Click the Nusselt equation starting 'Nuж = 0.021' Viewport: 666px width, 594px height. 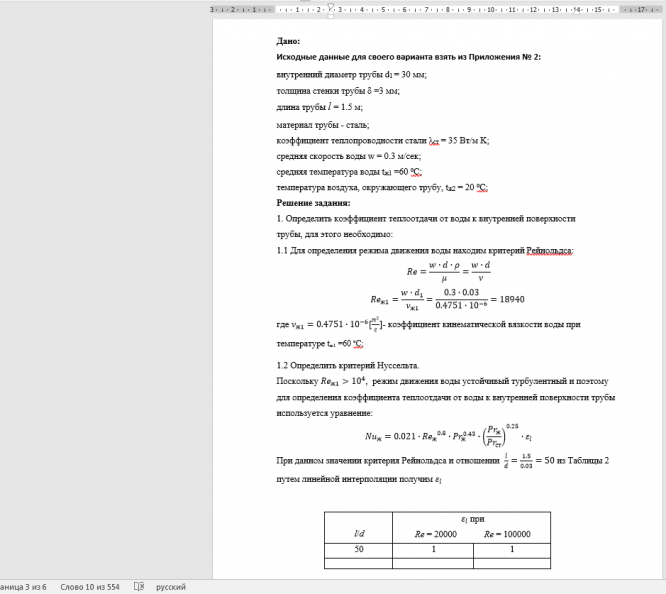pyautogui.click(x=448, y=435)
